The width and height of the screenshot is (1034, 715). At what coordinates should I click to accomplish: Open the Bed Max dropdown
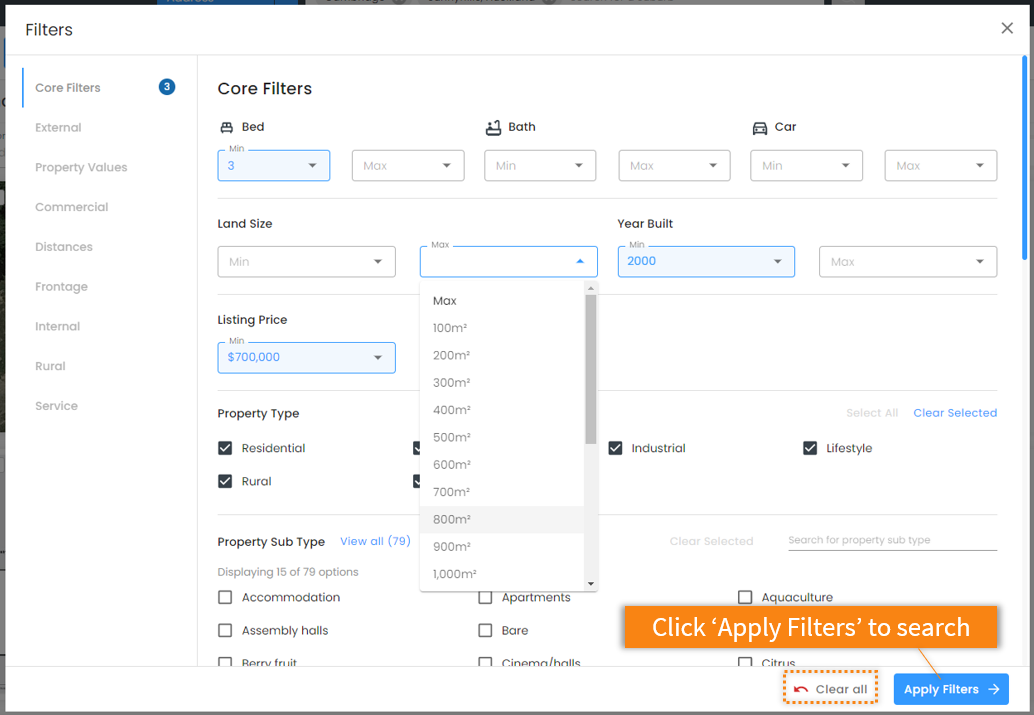(408, 166)
